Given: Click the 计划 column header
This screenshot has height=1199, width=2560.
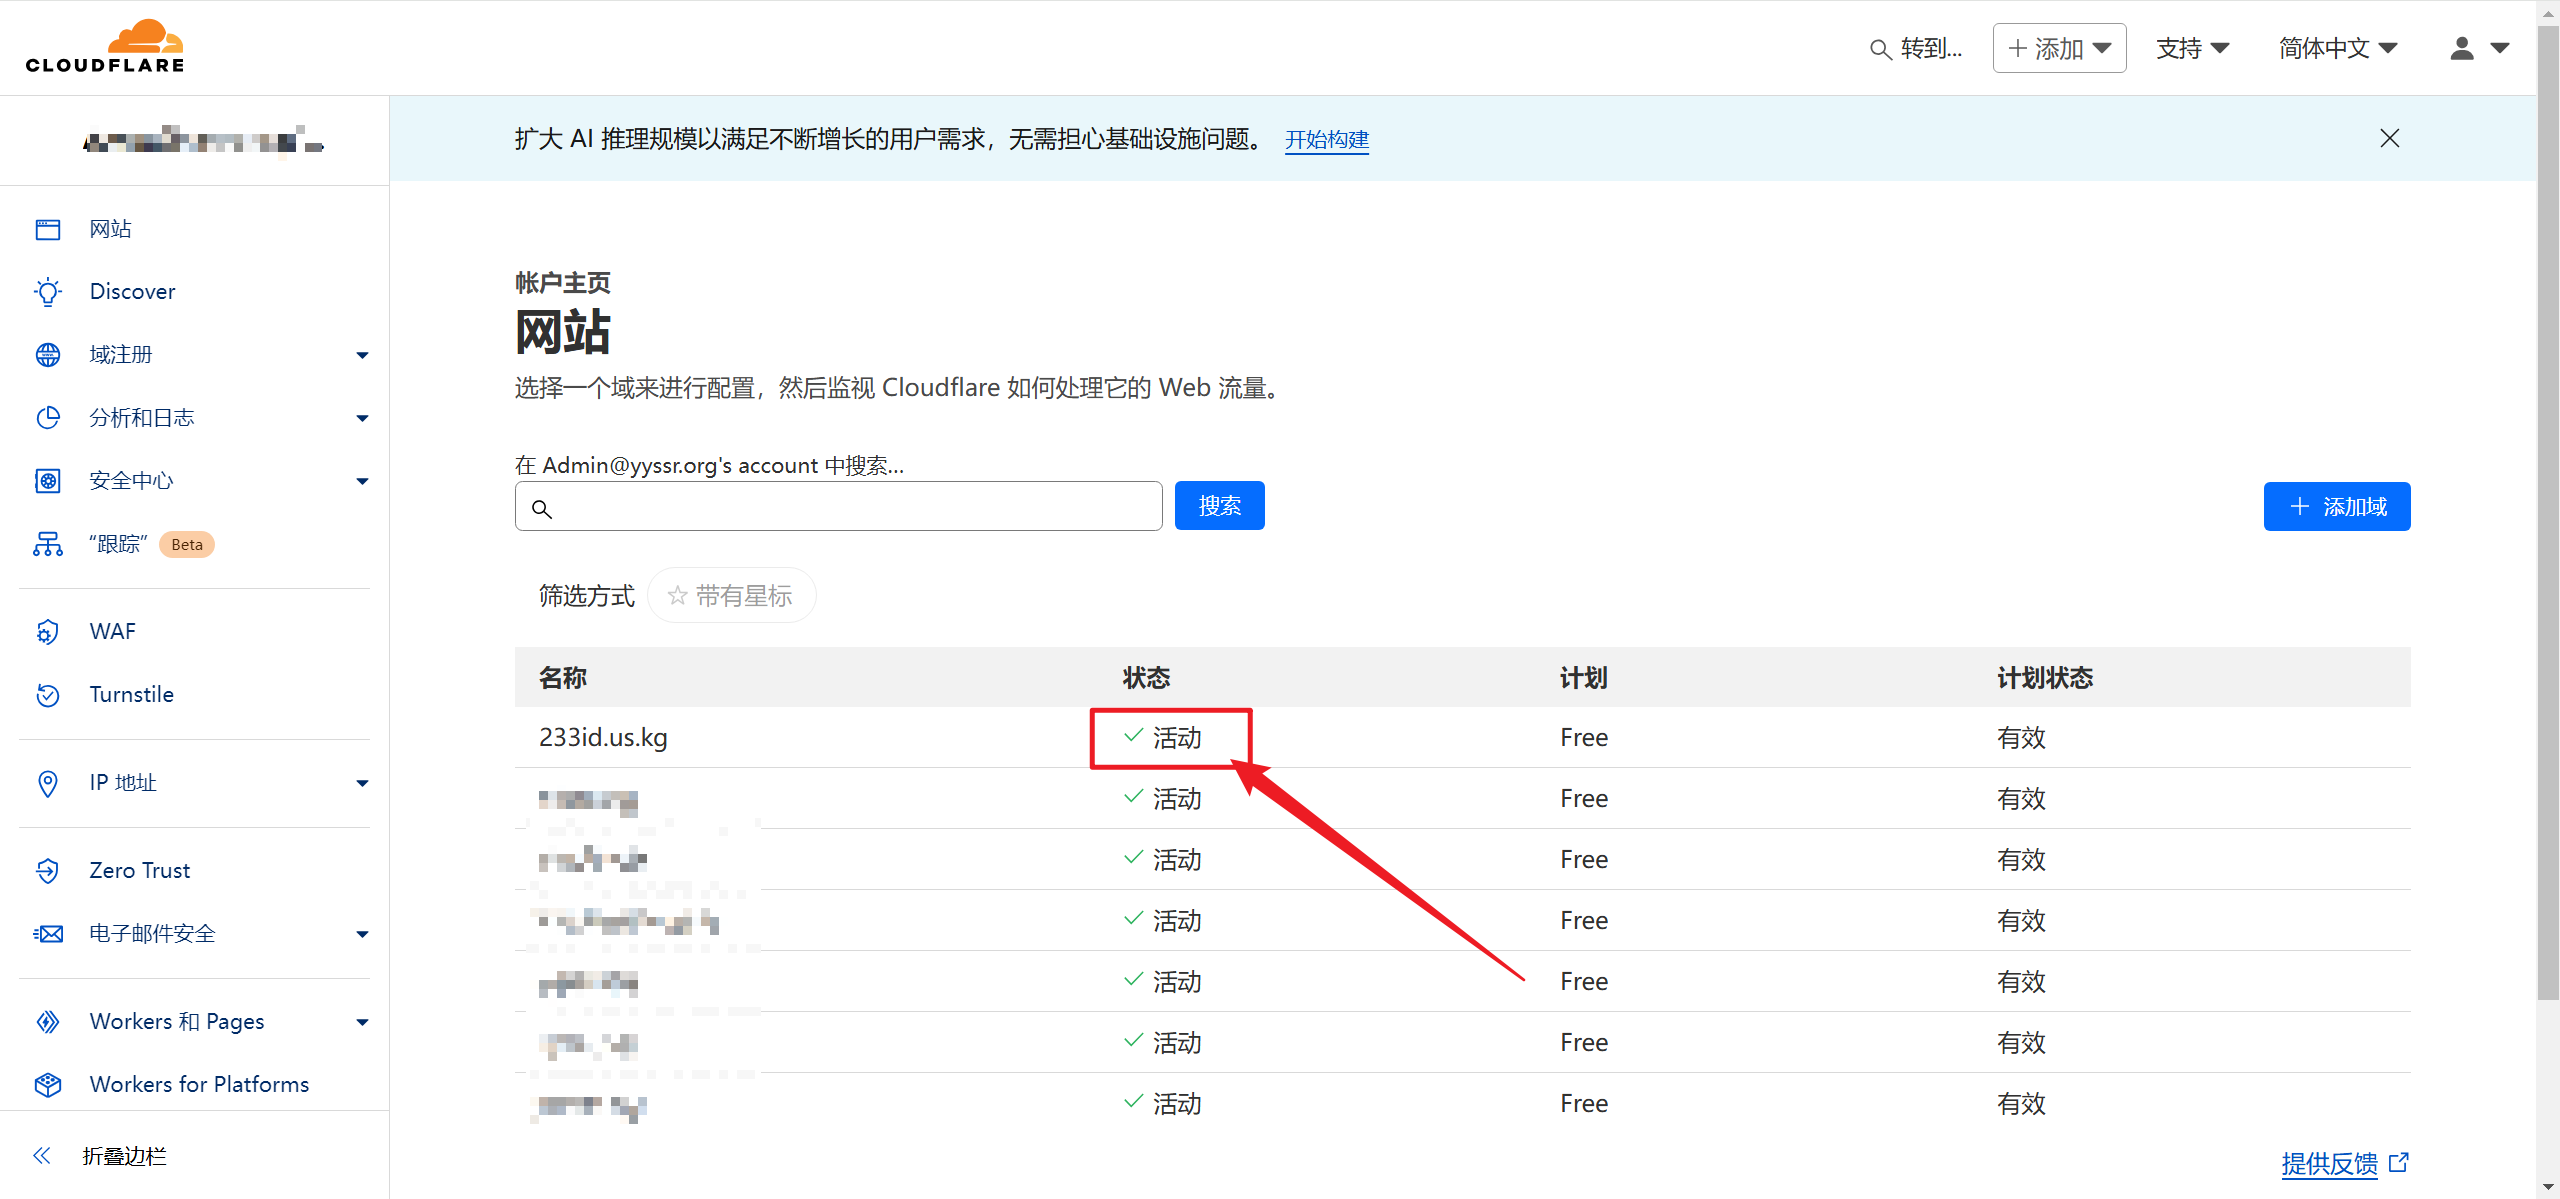Looking at the screenshot, I should coord(1584,678).
